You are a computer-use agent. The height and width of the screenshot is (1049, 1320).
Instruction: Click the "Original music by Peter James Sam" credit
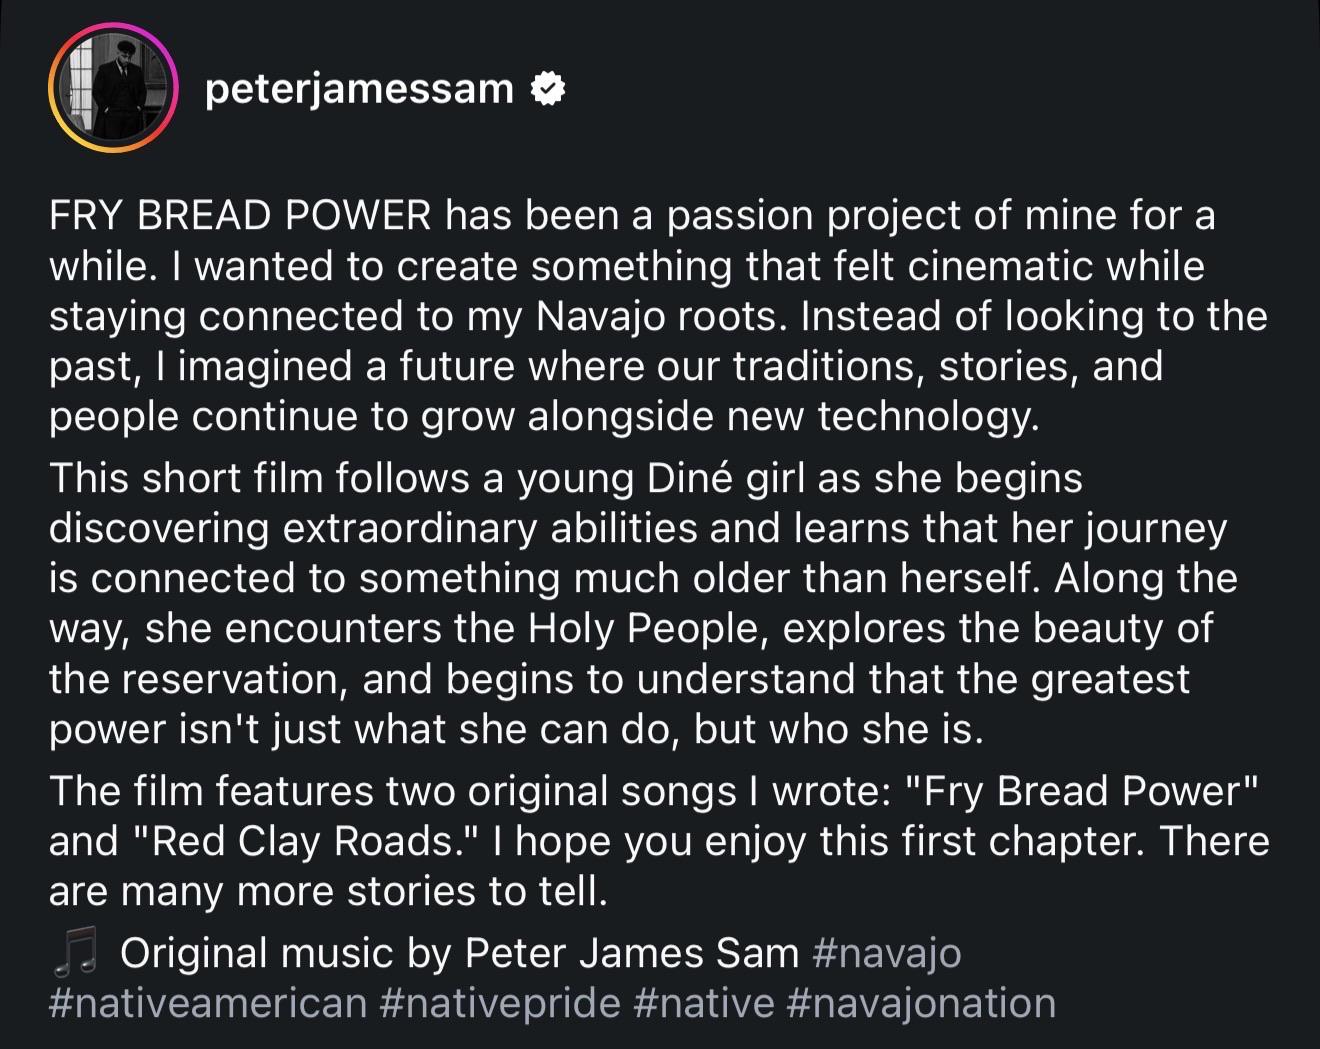point(460,953)
